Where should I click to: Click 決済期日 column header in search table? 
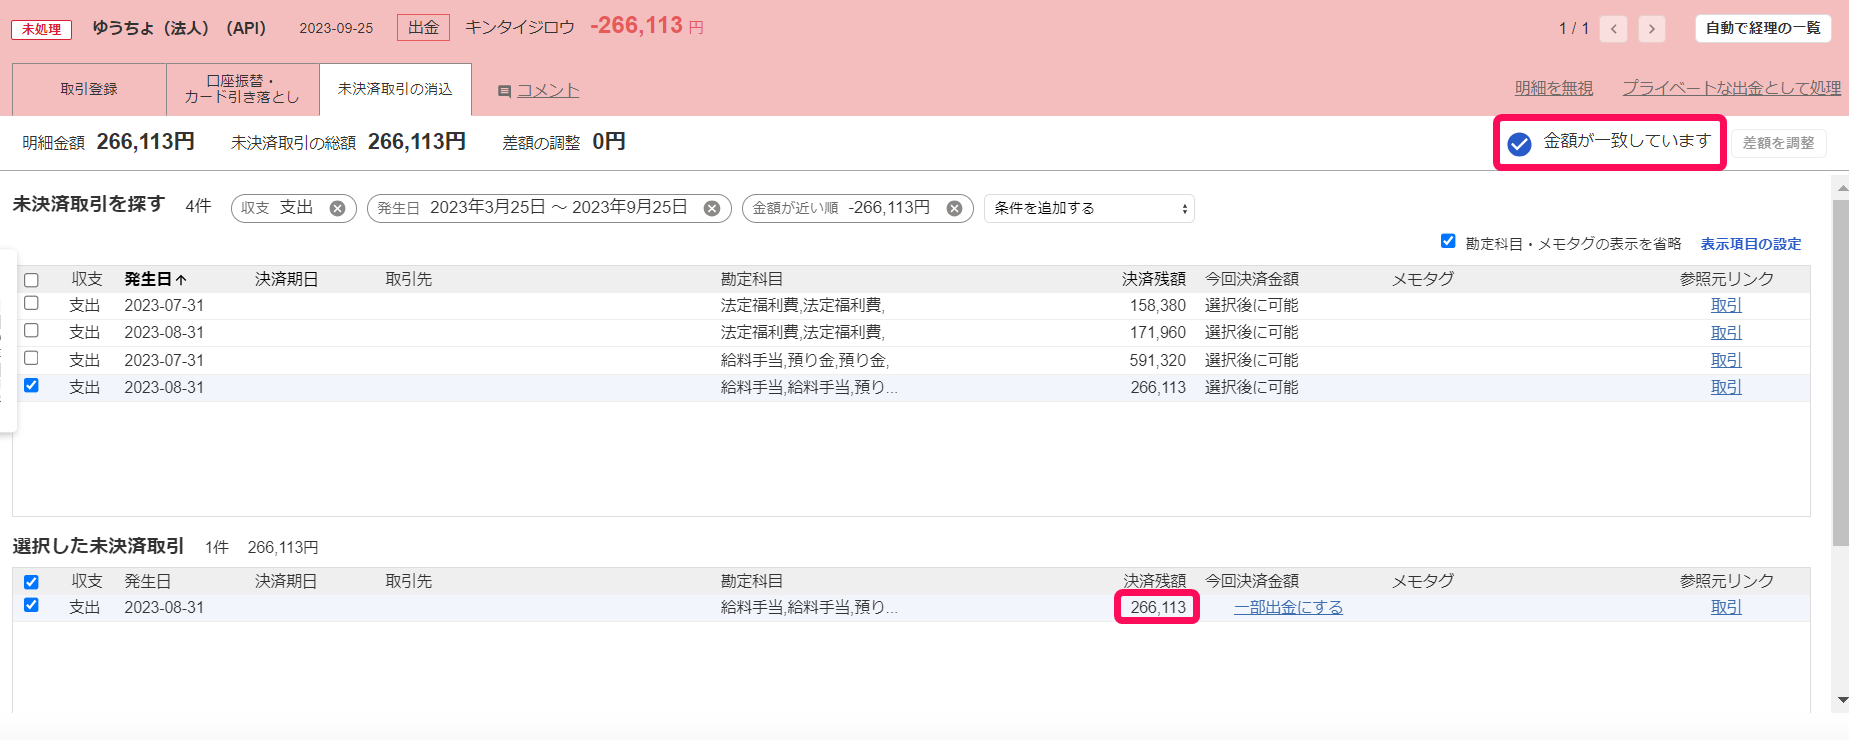(x=286, y=279)
